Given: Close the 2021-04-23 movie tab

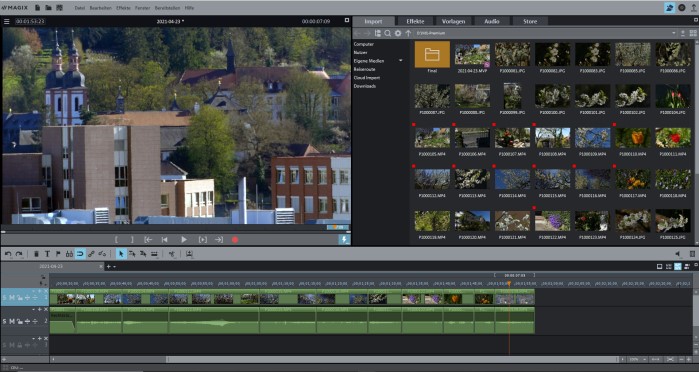Looking at the screenshot, I should tap(101, 266).
